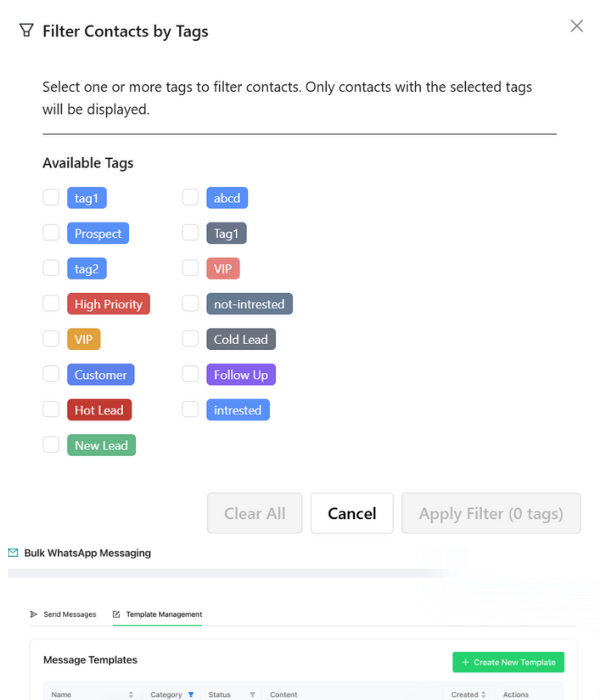Click the envelope icon beside Bulk WhatsApp Messaging
This screenshot has width=600, height=700.
13,553
